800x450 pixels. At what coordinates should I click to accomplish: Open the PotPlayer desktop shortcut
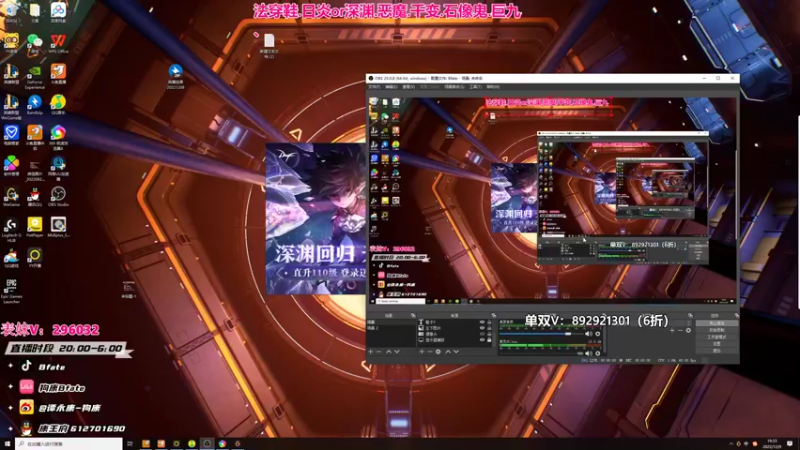pos(34,227)
